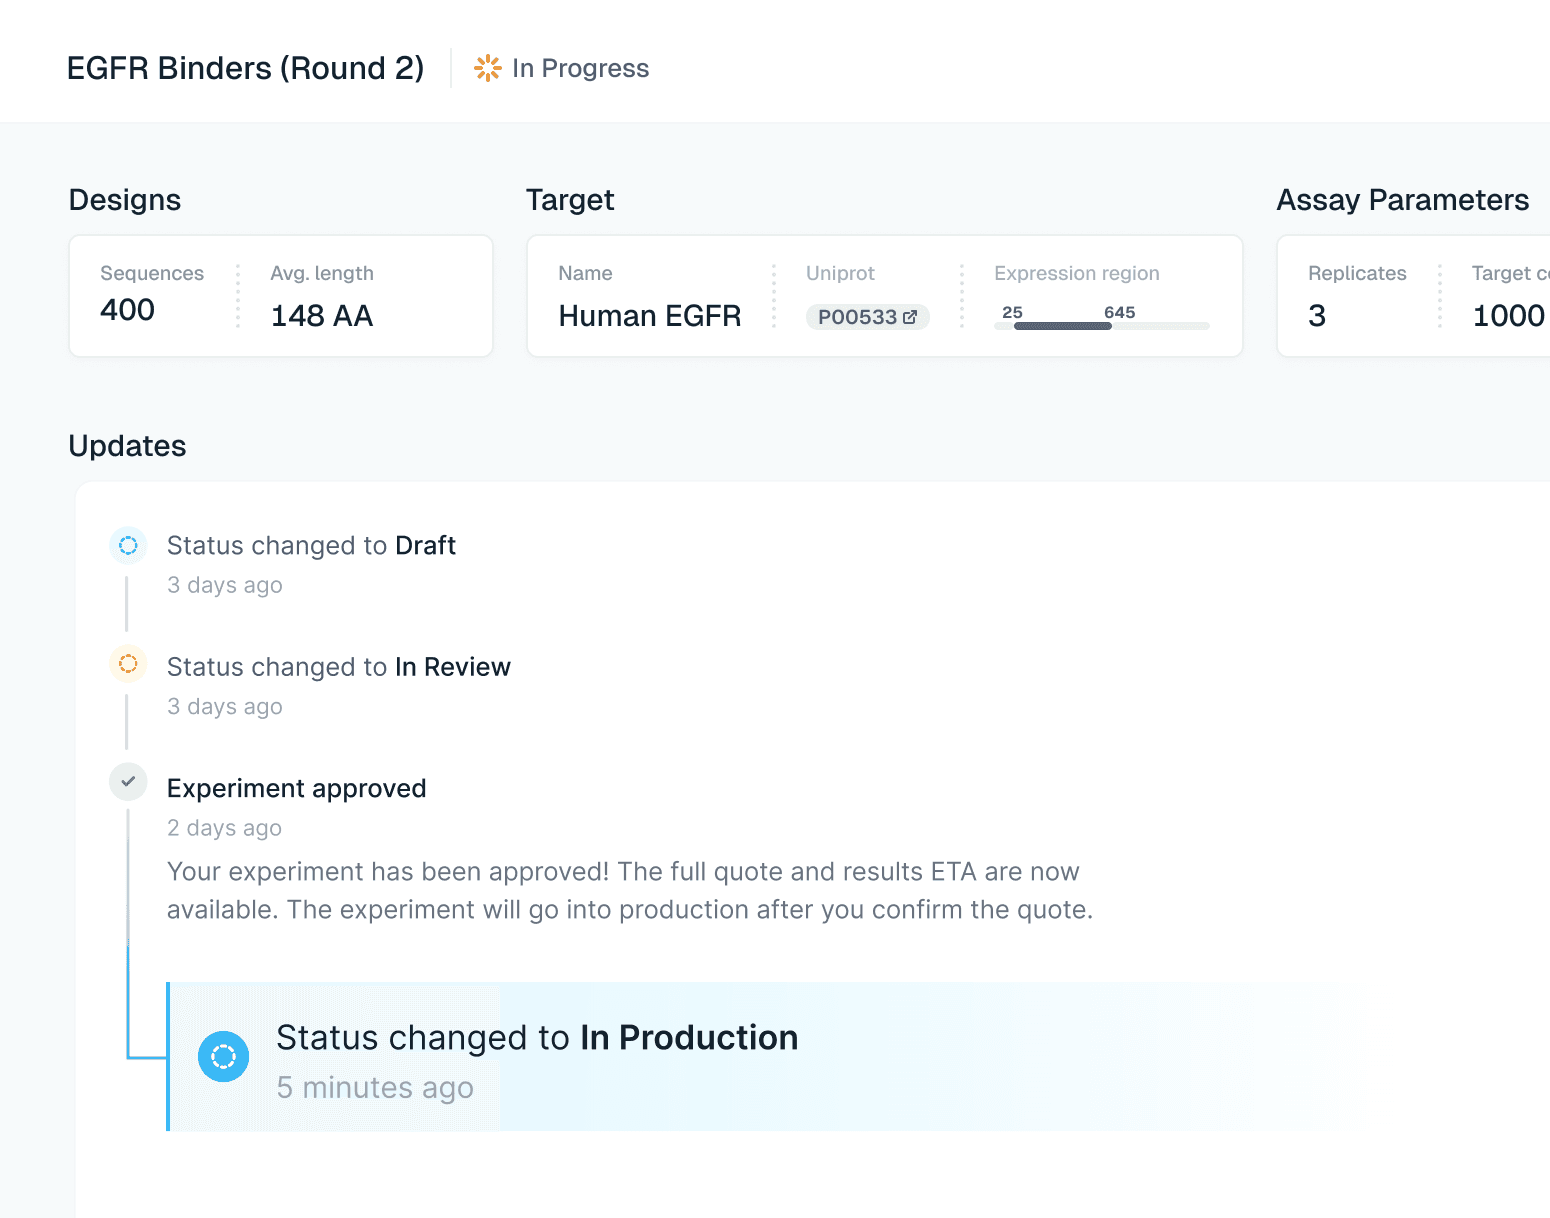The image size is (1550, 1218).
Task: Click the EGFR Binders (Round 2) title
Action: pos(245,68)
